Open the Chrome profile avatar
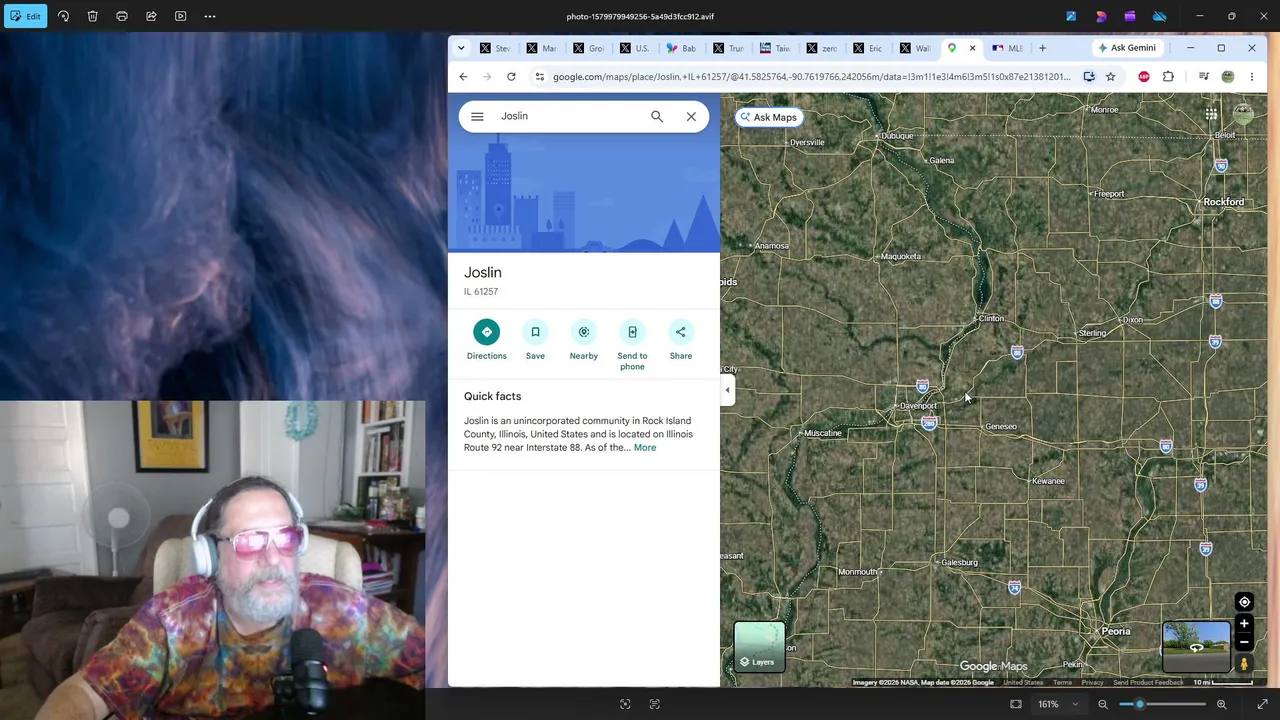This screenshot has width=1280, height=720. point(1228,77)
